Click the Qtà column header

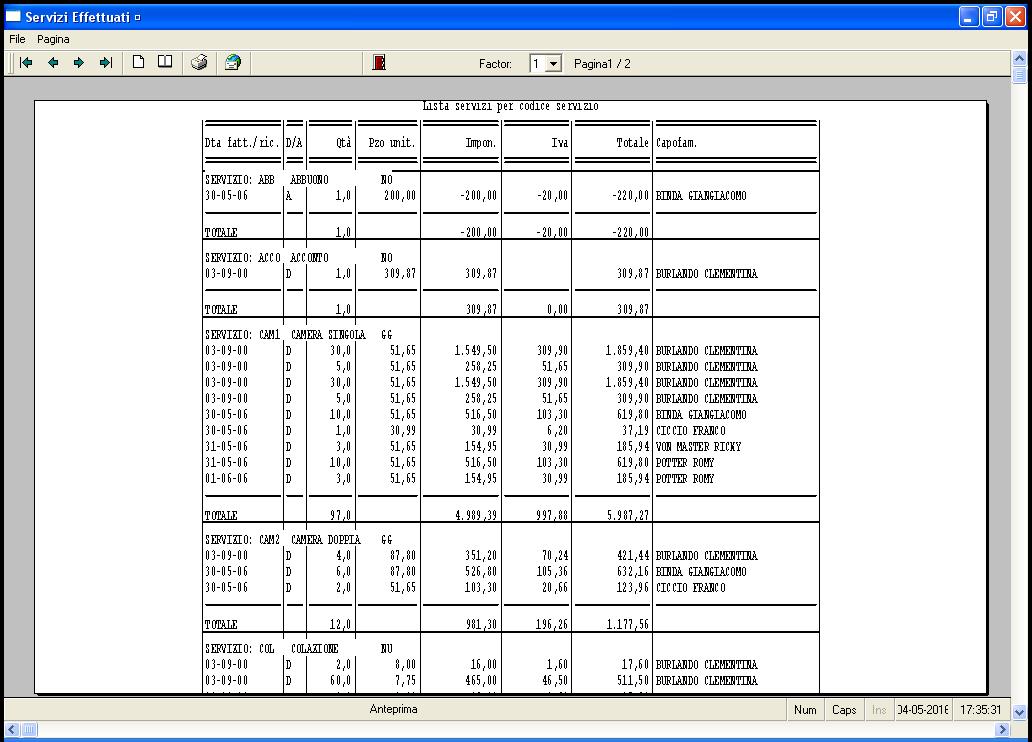coord(344,142)
